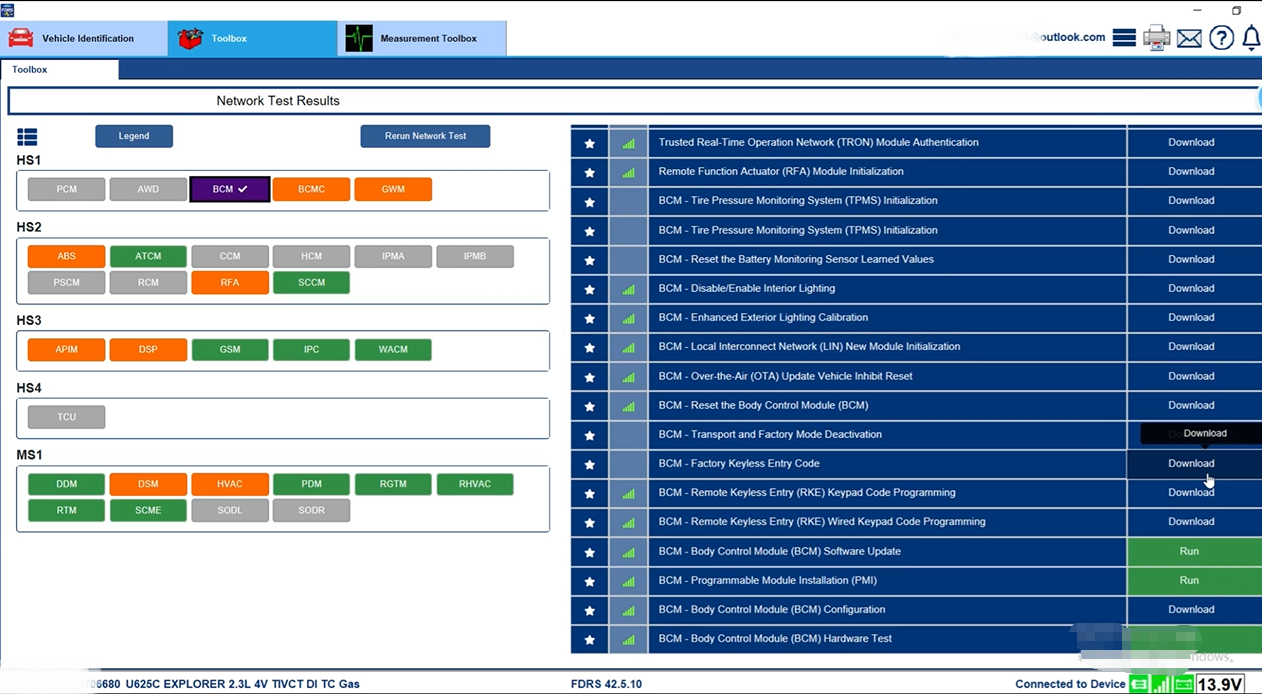Image resolution: width=1262 pixels, height=694 pixels.
Task: Click the help question mark icon
Action: click(1221, 38)
